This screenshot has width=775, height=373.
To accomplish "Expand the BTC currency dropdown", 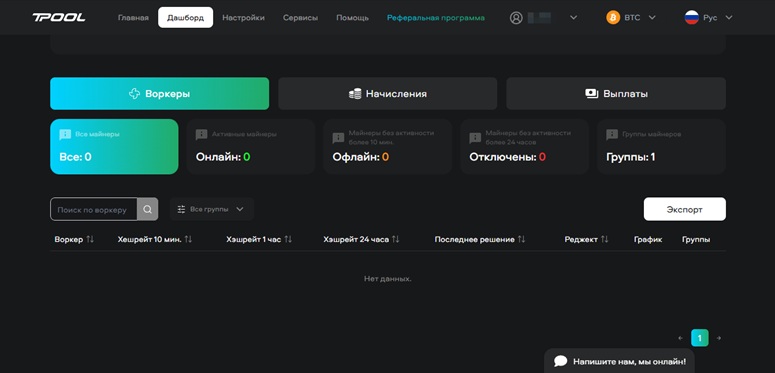I will click(x=651, y=18).
